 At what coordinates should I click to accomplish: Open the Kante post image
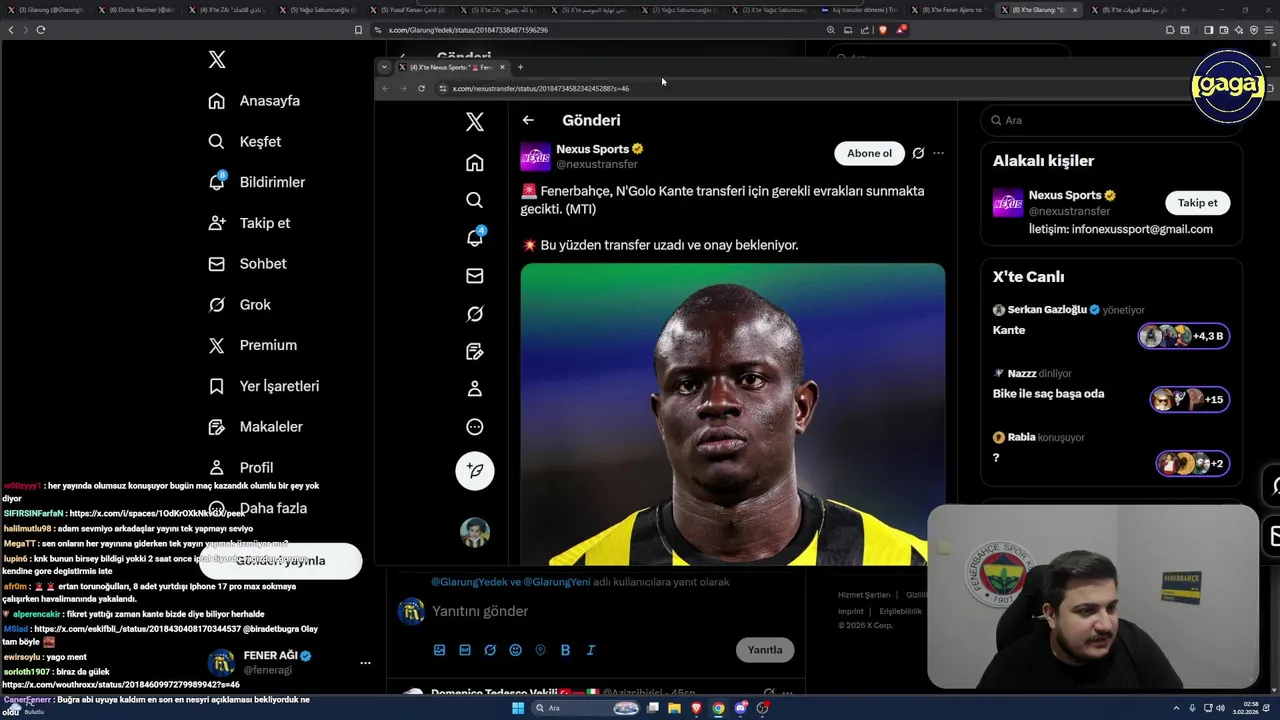pos(732,414)
